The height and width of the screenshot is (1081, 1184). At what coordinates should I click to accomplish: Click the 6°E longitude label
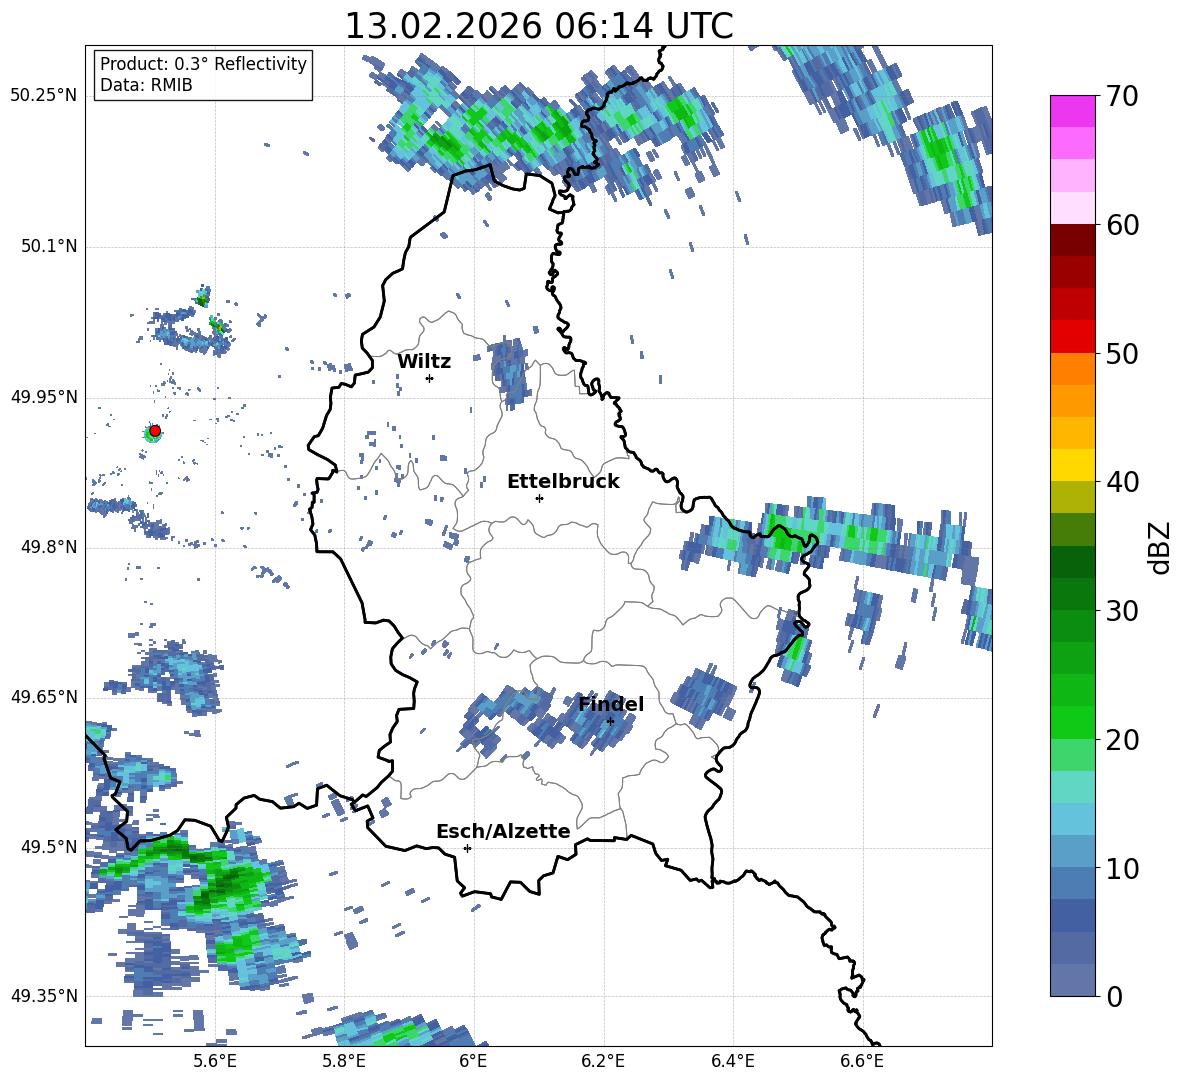pyautogui.click(x=473, y=1062)
